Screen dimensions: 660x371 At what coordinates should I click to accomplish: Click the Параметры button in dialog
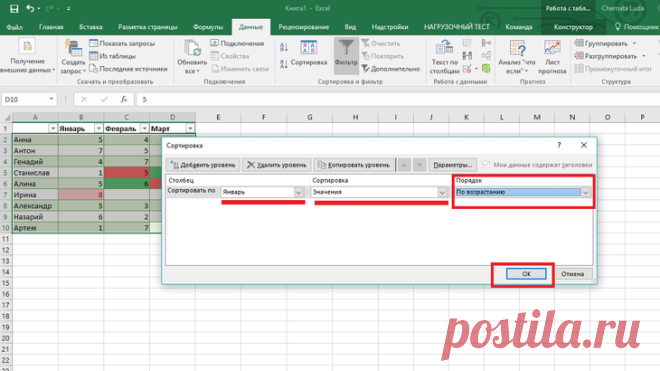pyautogui.click(x=452, y=165)
